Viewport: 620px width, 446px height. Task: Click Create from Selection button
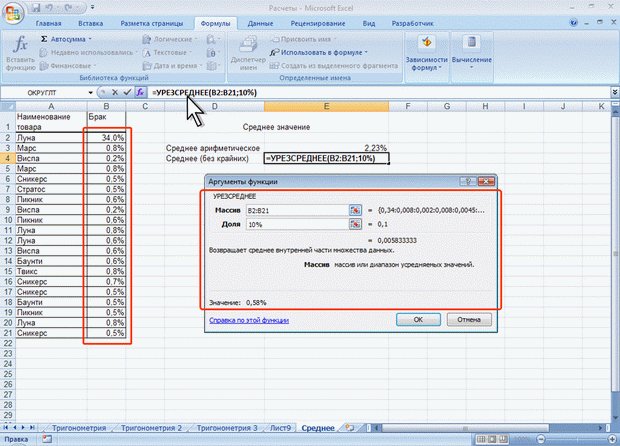[x=334, y=66]
